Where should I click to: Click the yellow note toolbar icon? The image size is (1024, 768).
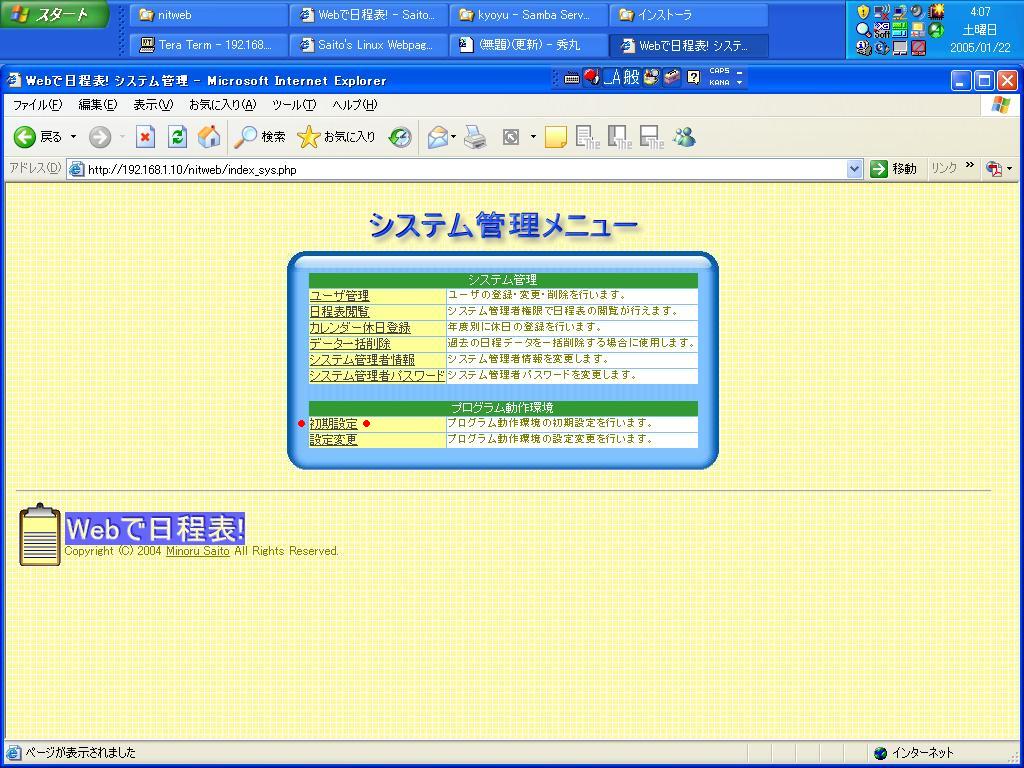tap(555, 138)
